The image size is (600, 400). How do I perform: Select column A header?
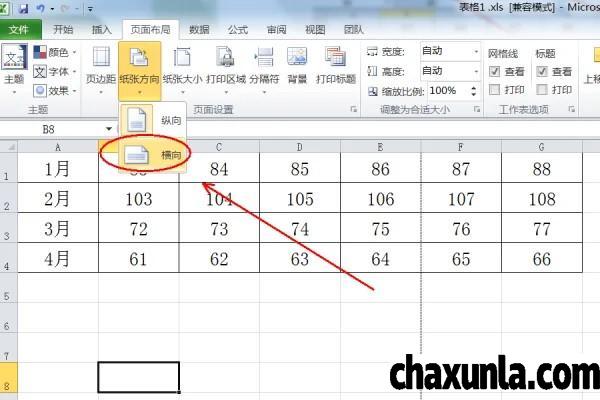pos(58,147)
